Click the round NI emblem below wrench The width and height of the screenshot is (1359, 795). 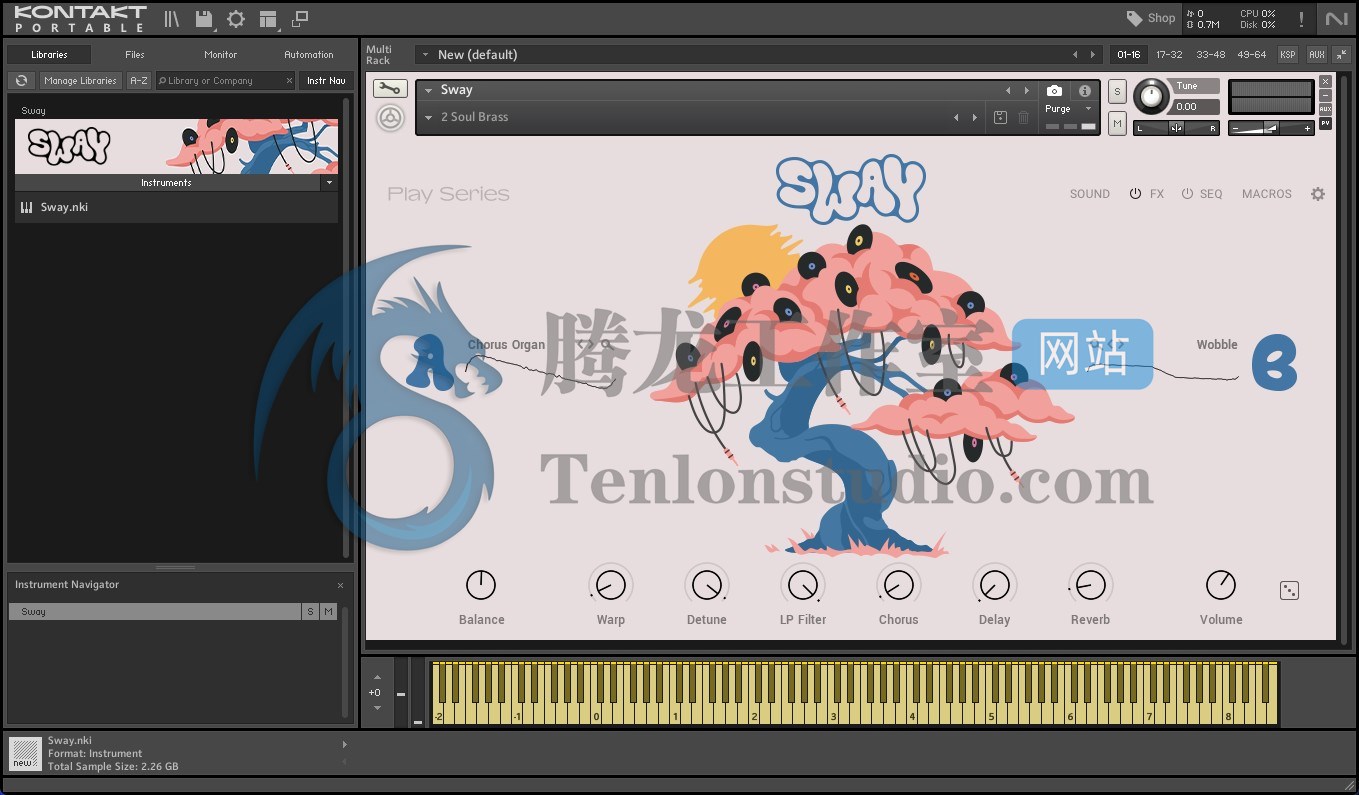389,119
